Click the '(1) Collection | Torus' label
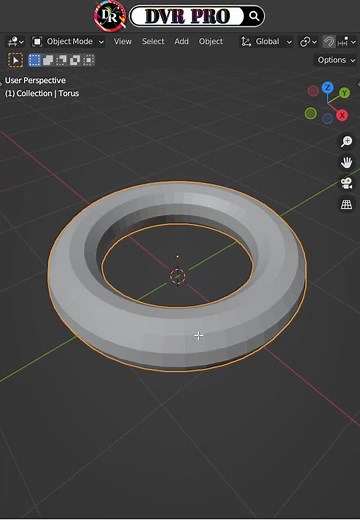This screenshot has height=520, width=360. 42,93
